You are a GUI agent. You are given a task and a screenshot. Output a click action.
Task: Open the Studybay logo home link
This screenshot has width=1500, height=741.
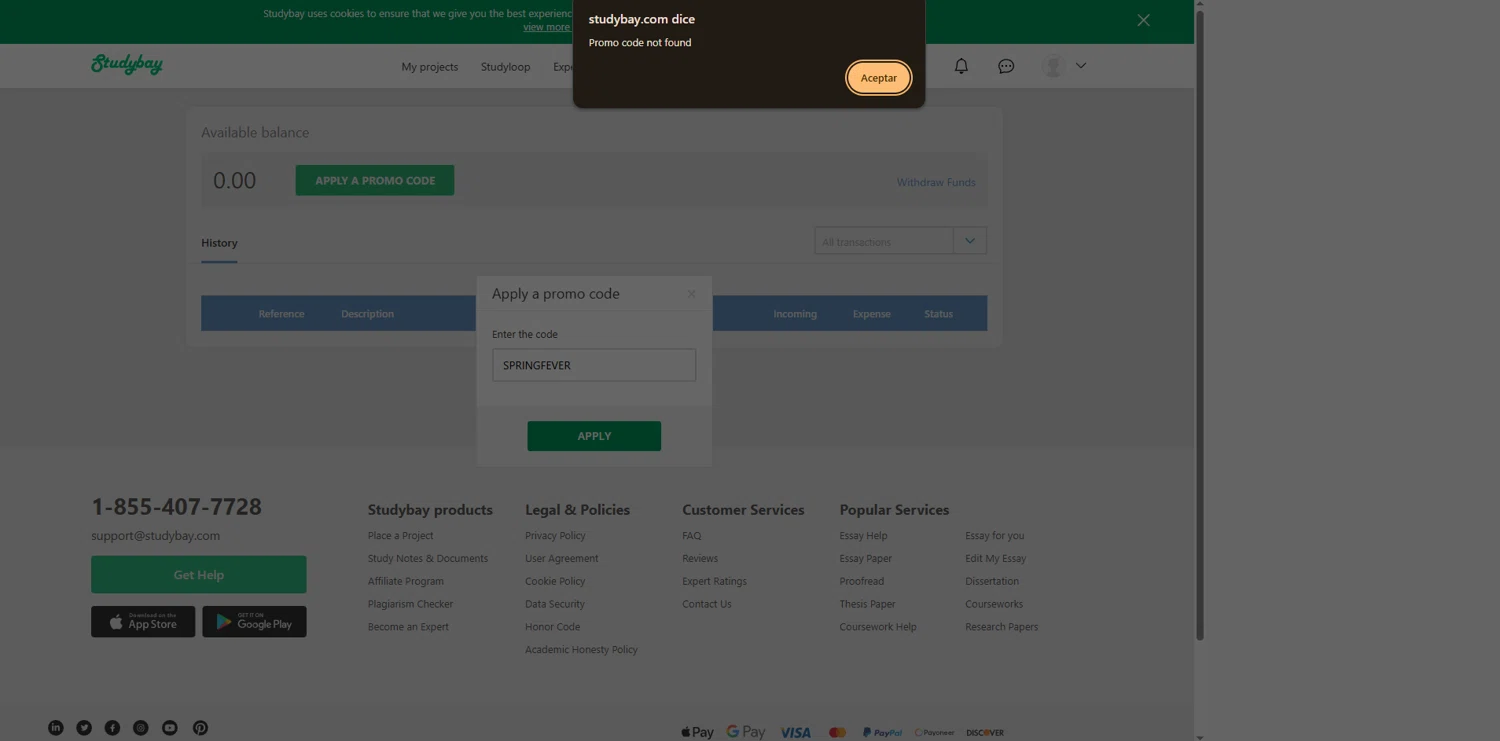(x=127, y=64)
